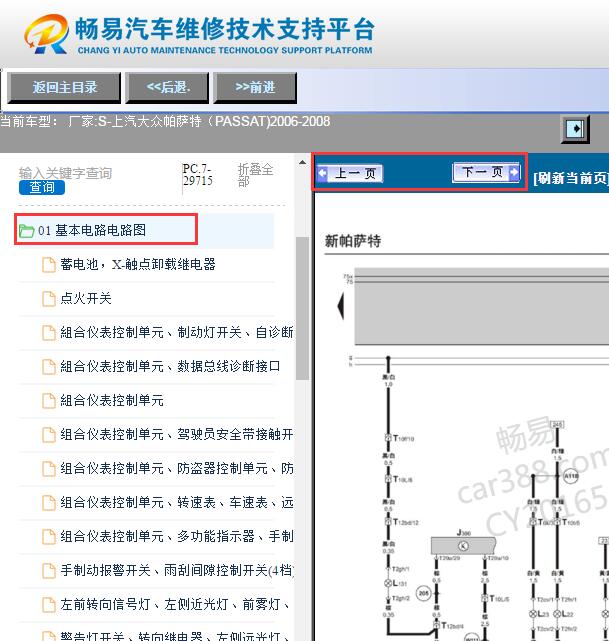Click the PC.7-29715 code text
This screenshot has width=609, height=641.
click(197, 175)
